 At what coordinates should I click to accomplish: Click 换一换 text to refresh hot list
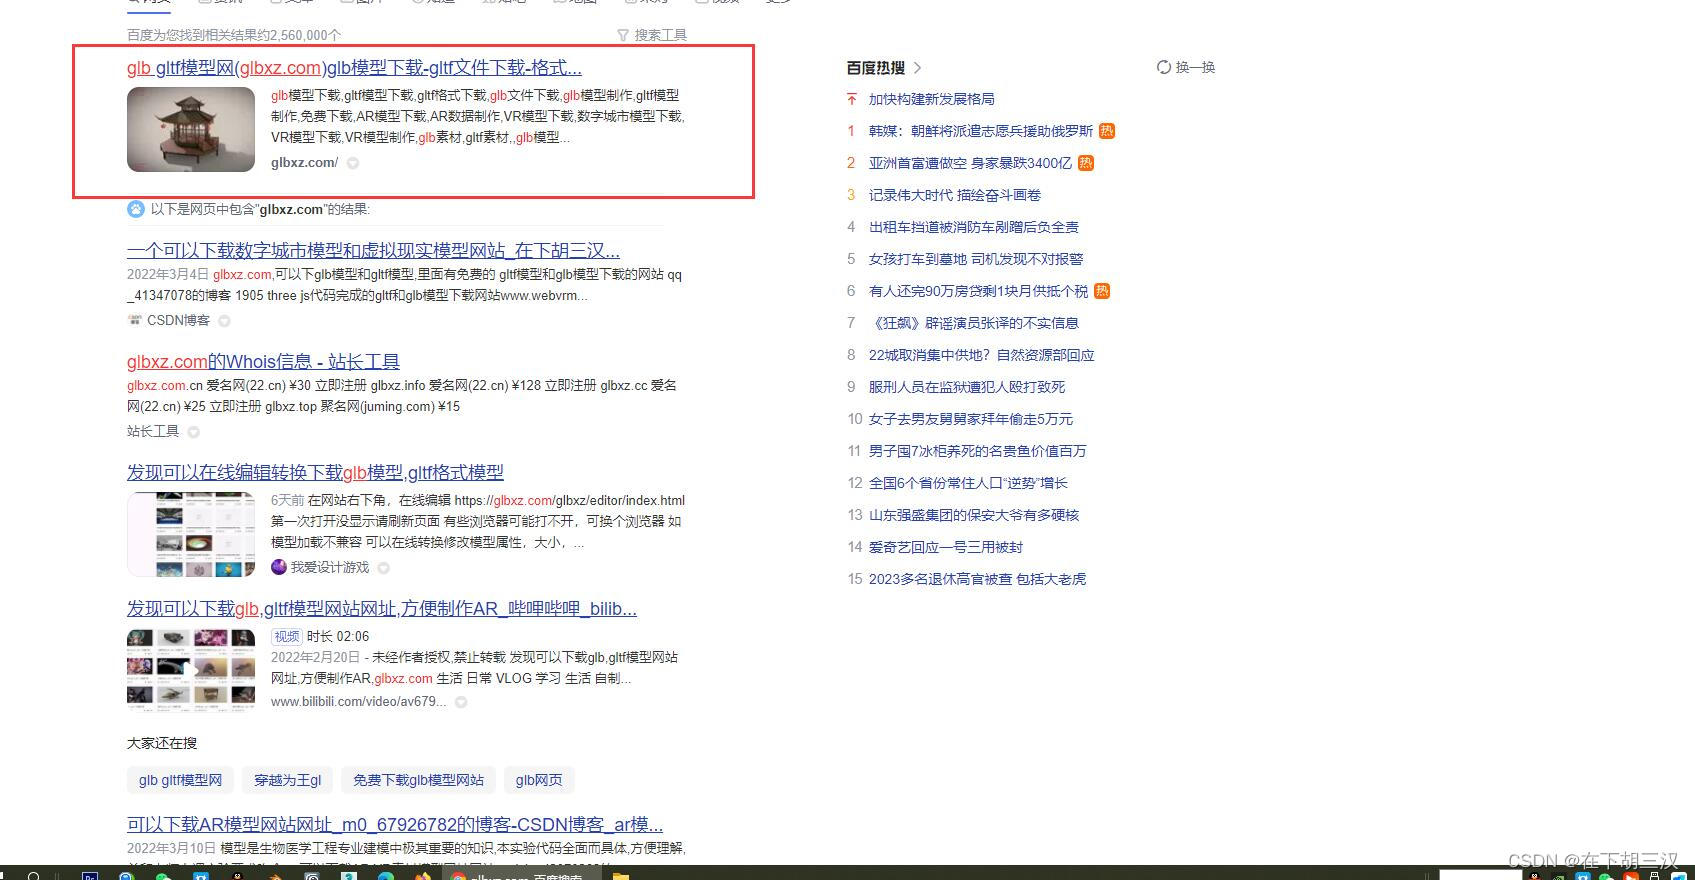click(1195, 67)
